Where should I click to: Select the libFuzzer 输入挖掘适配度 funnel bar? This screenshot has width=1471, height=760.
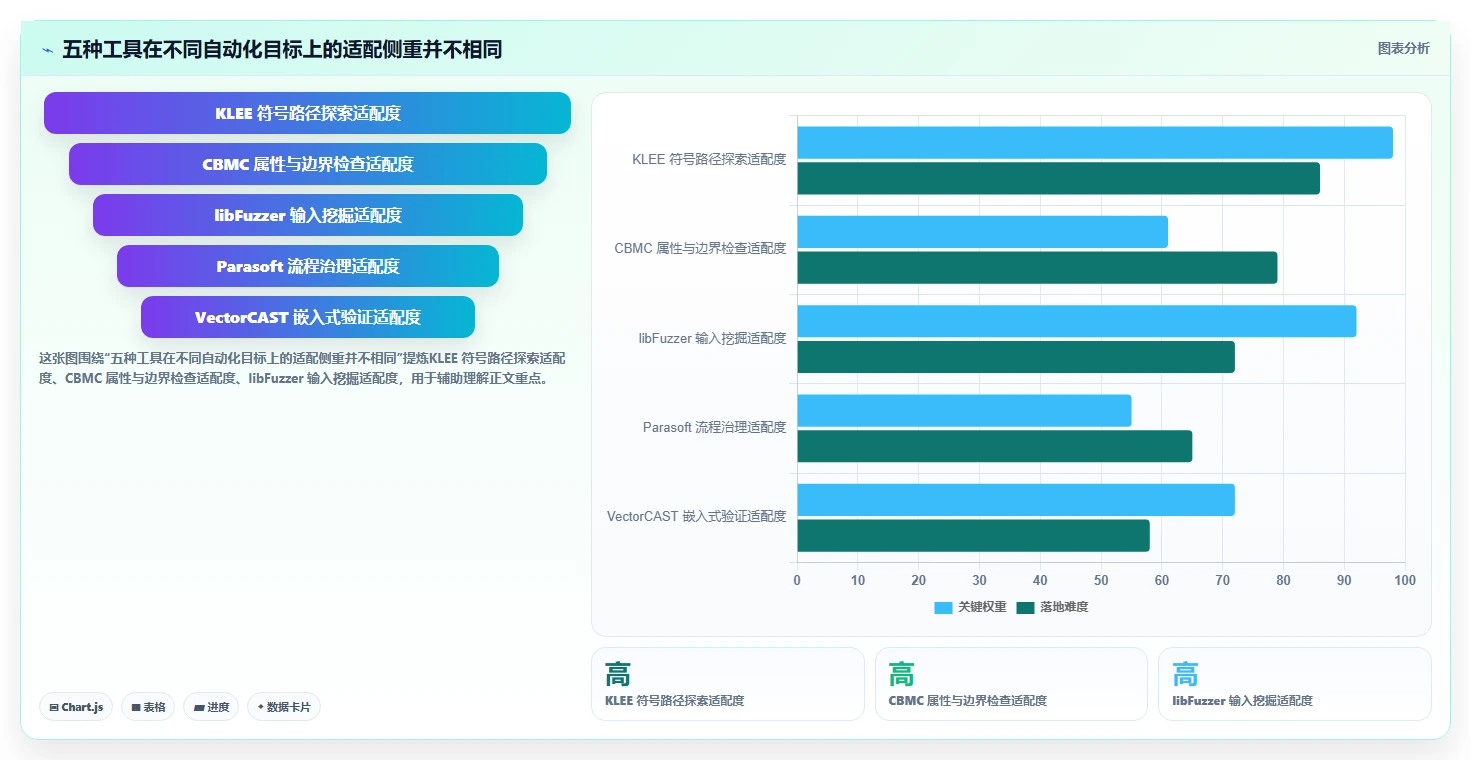click(x=307, y=215)
